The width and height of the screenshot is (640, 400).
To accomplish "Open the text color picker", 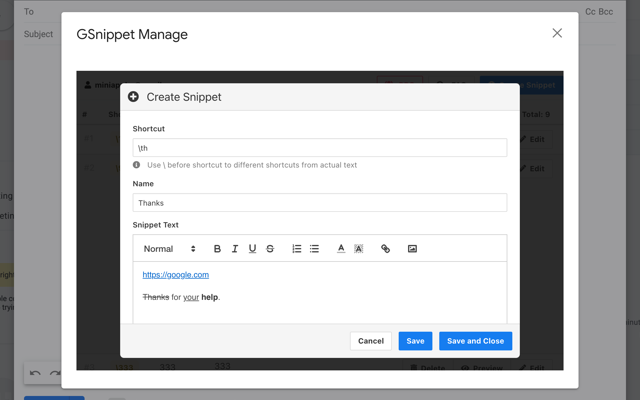I will click(341, 249).
